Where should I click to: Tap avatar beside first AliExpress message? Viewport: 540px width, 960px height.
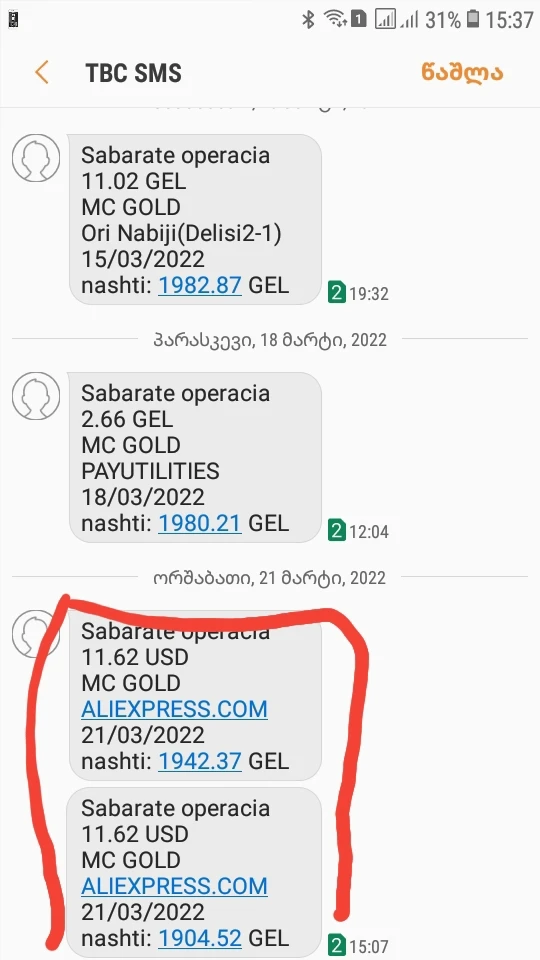[x=36, y=634]
